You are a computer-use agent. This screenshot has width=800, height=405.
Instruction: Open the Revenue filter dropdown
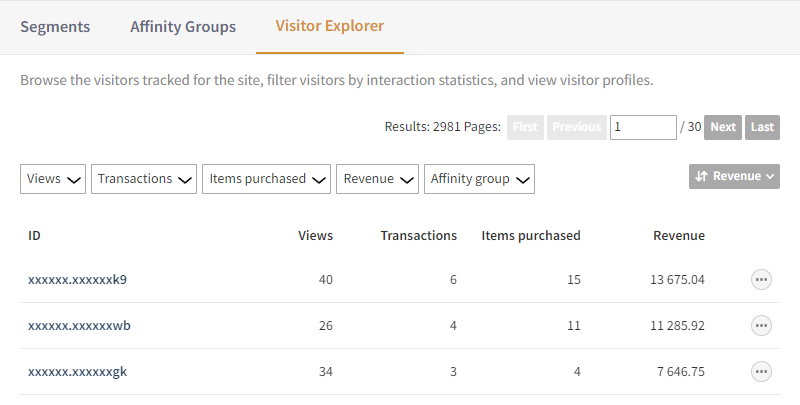pyautogui.click(x=377, y=179)
